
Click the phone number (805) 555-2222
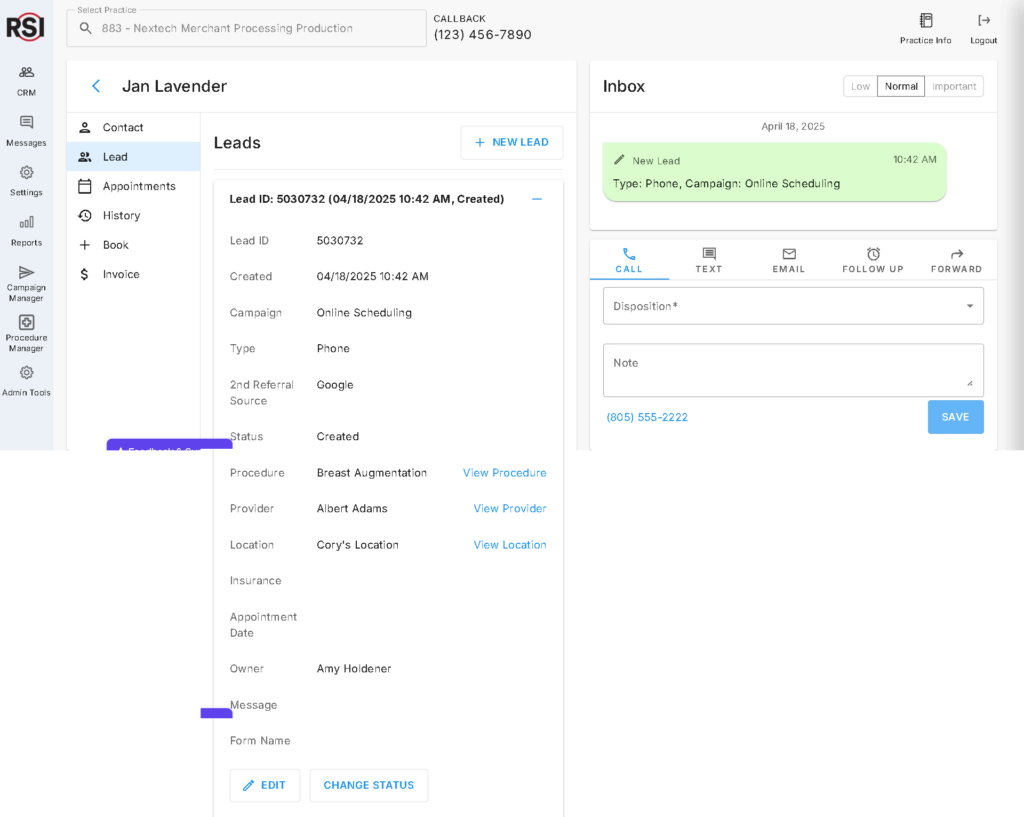[x=647, y=417]
